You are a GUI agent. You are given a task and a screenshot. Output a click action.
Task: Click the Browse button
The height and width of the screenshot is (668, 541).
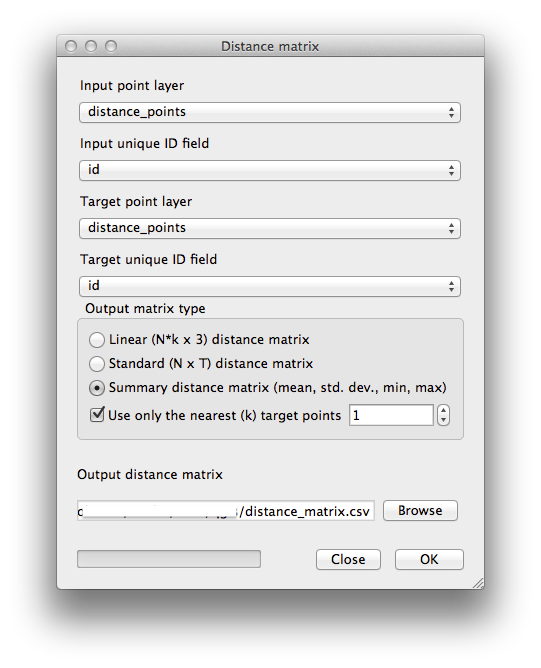420,510
